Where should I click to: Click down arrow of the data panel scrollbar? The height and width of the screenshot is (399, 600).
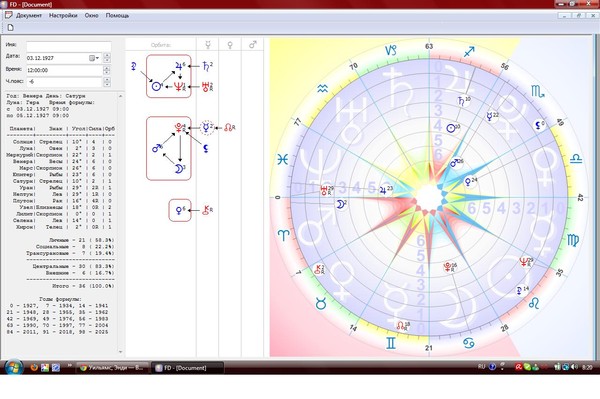(121, 352)
